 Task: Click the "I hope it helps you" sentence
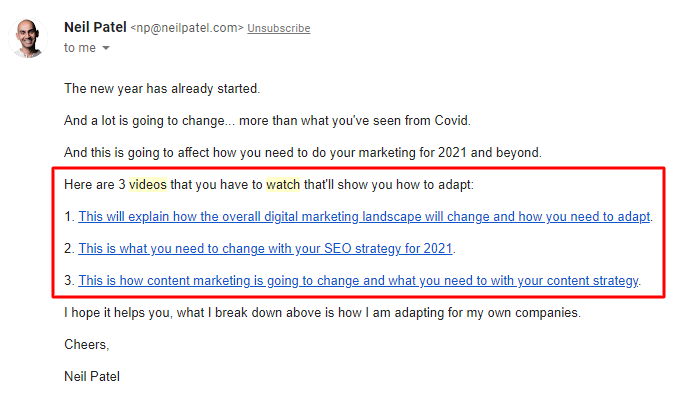tap(322, 313)
